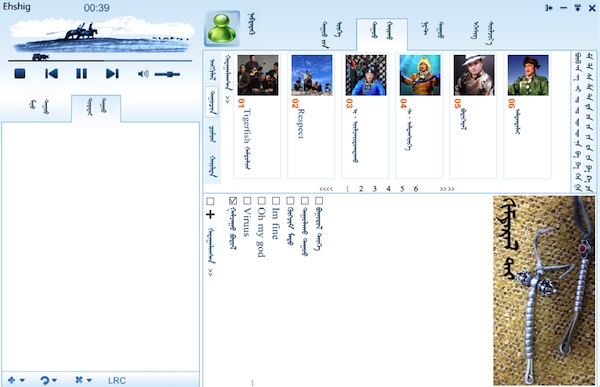Open artist 06 thumbnail with green robe
Image resolution: width=600 pixels, height=387 pixels.
[x=528, y=75]
